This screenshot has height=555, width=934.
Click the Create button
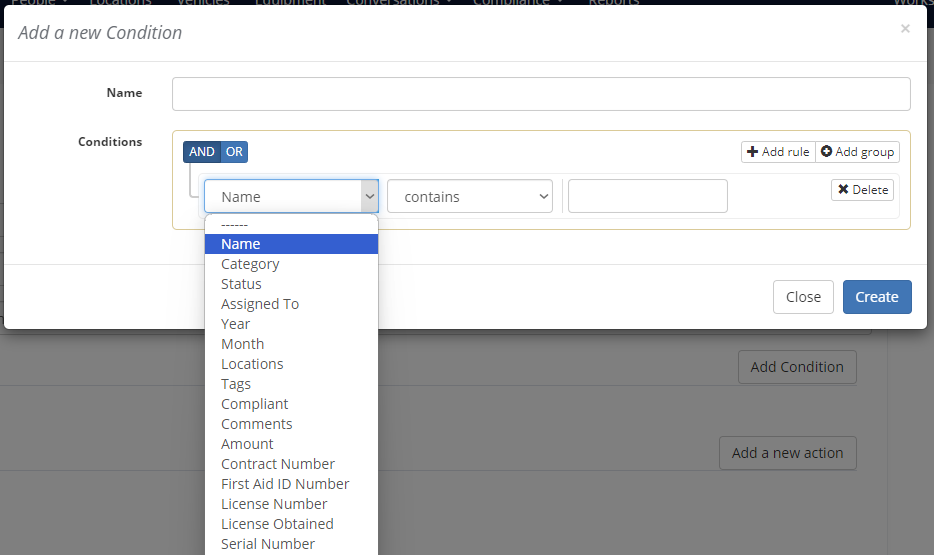pos(877,297)
